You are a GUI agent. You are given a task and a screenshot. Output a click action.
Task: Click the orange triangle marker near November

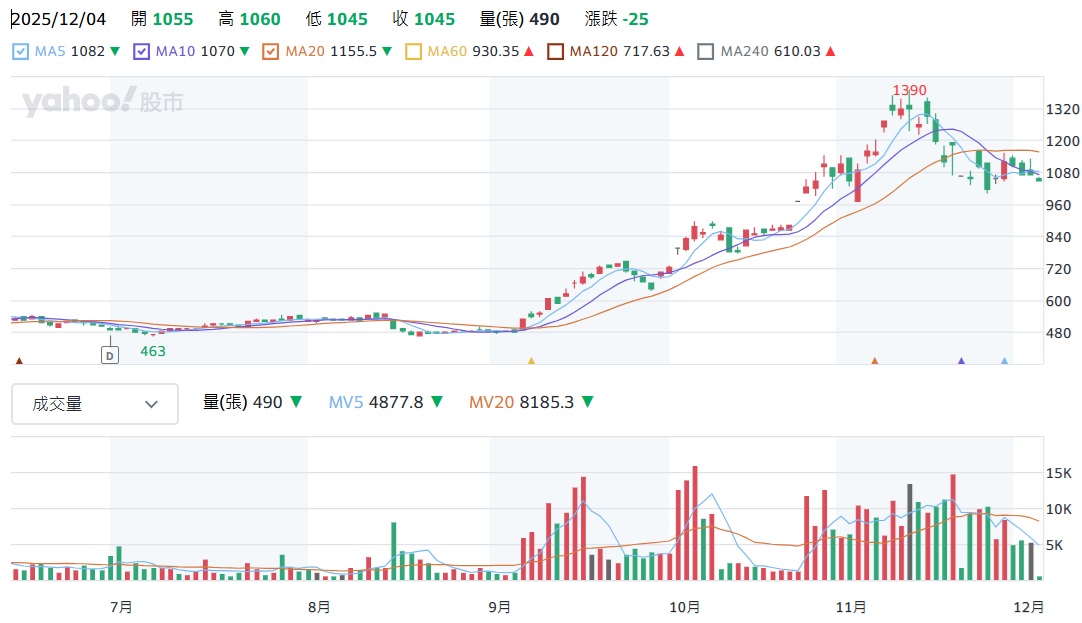[x=874, y=361]
